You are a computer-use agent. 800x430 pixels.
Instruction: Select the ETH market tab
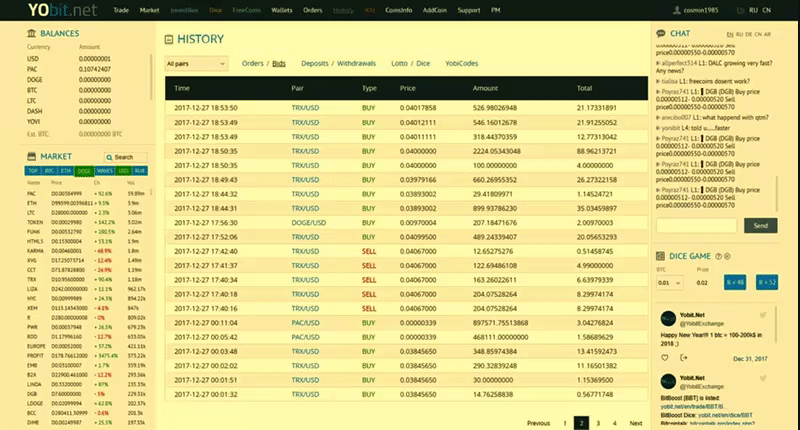pos(66,171)
